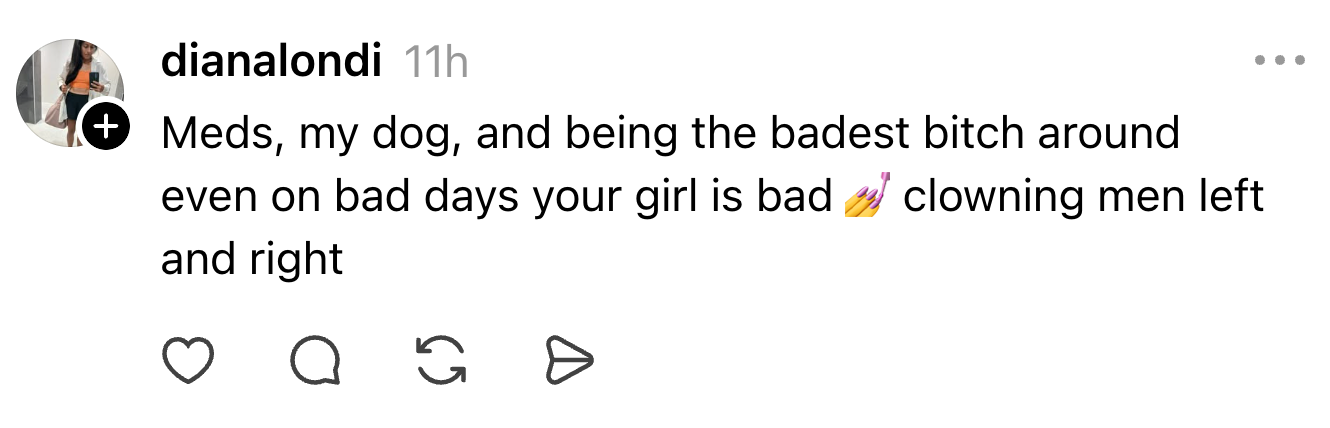Visit the dianalondi username link
This screenshot has height=428, width=1330.
270,63
